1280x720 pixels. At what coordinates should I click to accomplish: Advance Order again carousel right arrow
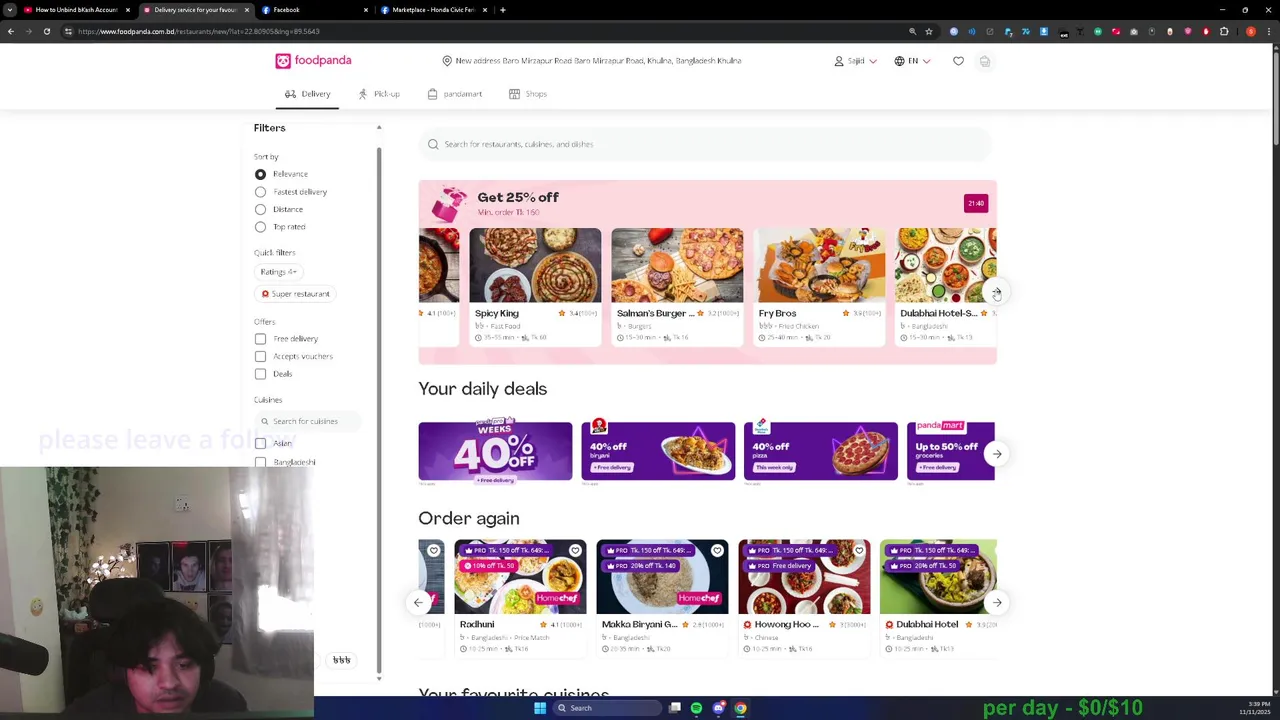[997, 602]
